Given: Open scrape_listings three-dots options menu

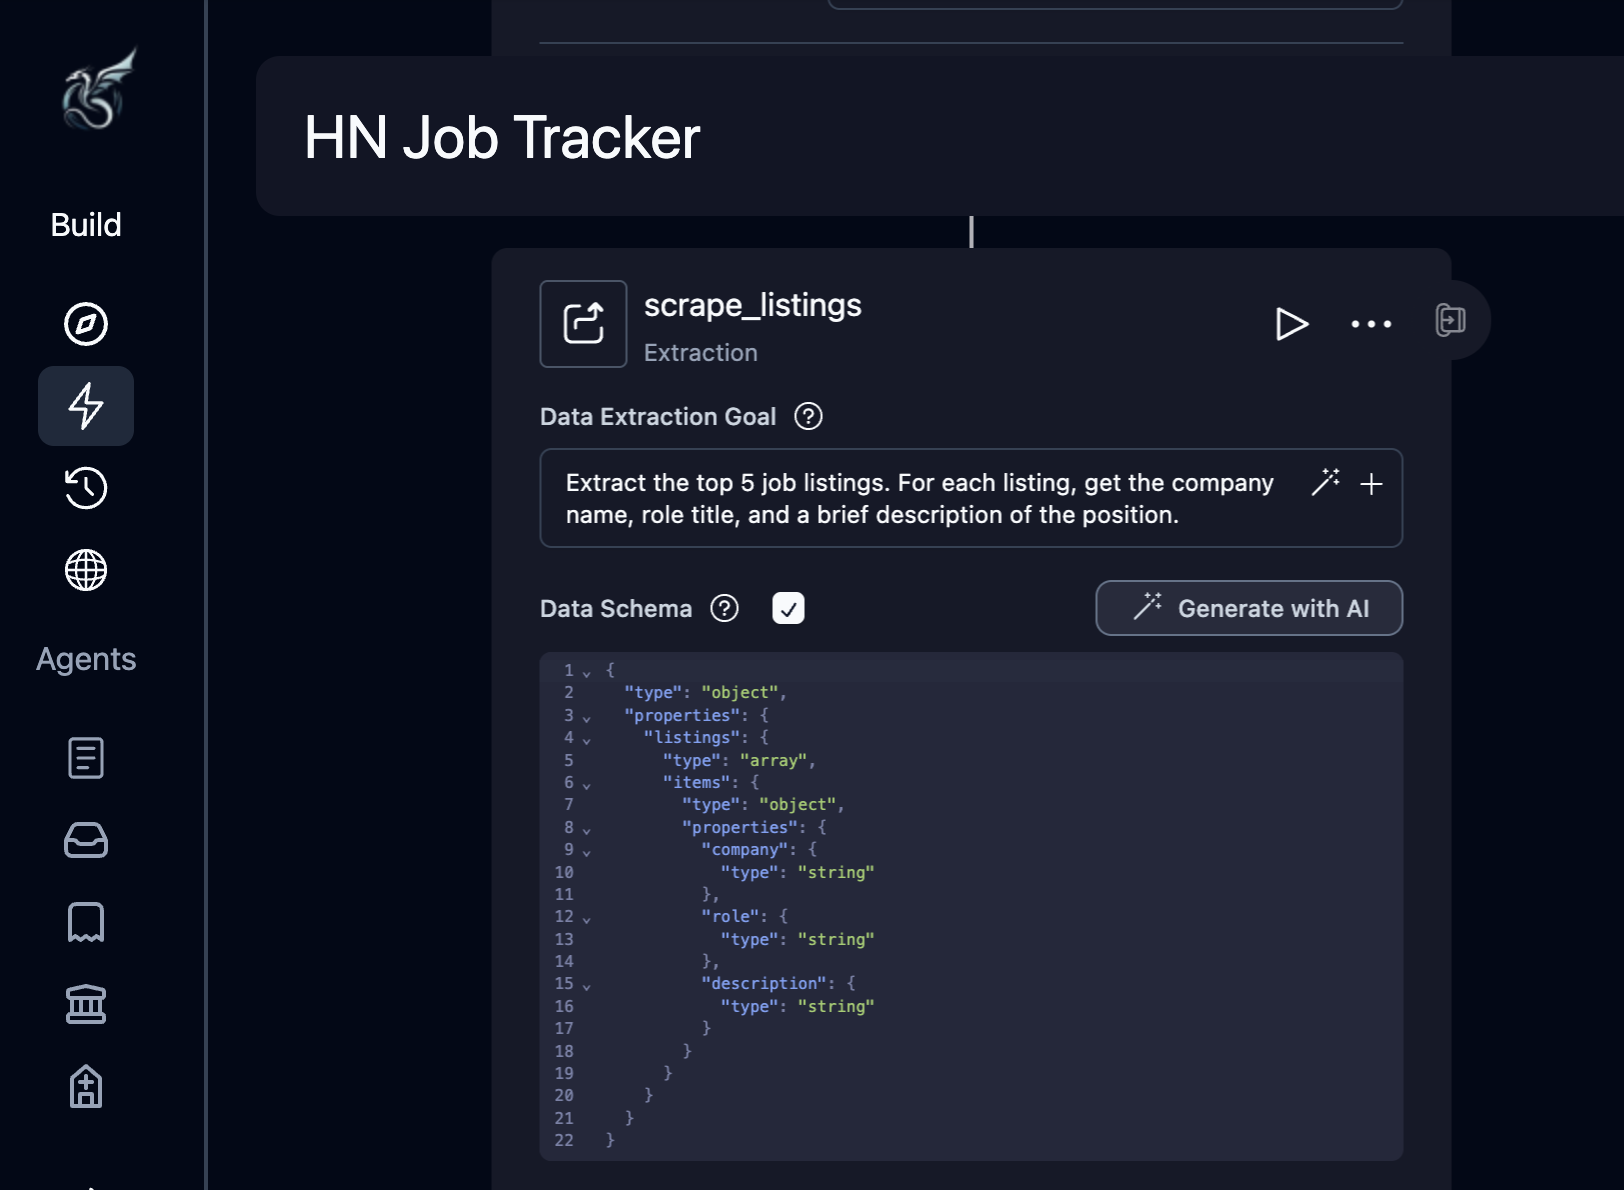Looking at the screenshot, I should [1371, 324].
